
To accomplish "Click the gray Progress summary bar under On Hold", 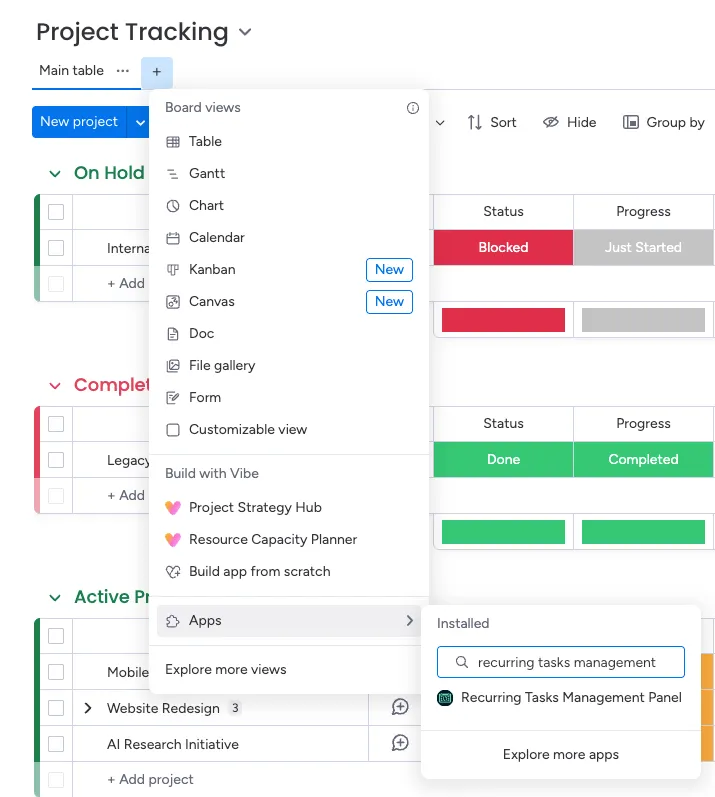I will 643,320.
